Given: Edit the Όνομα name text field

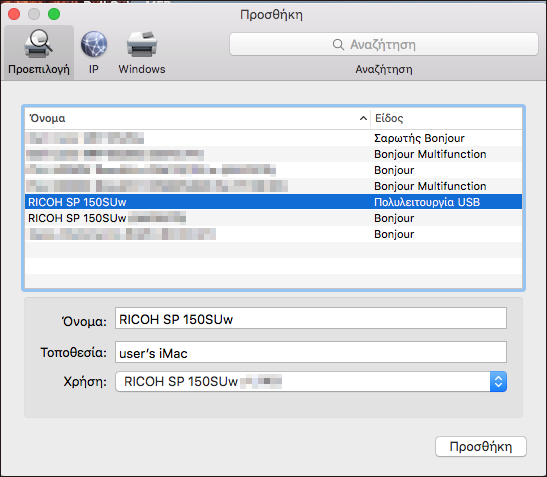Looking at the screenshot, I should coord(311,318).
